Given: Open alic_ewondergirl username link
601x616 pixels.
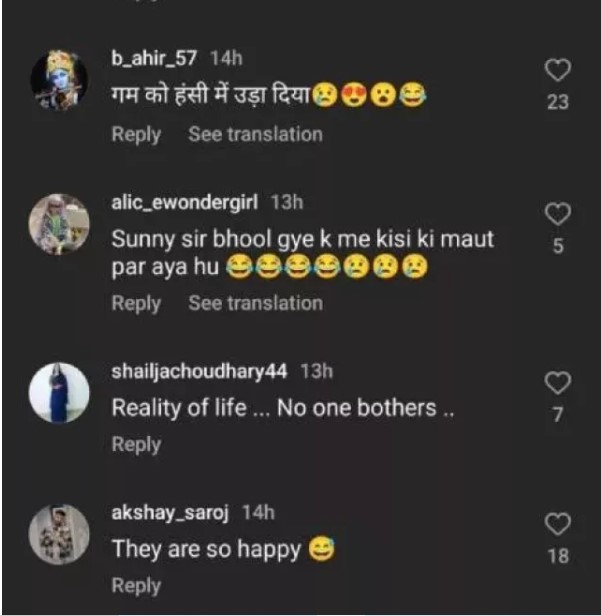Looking at the screenshot, I should [185, 202].
